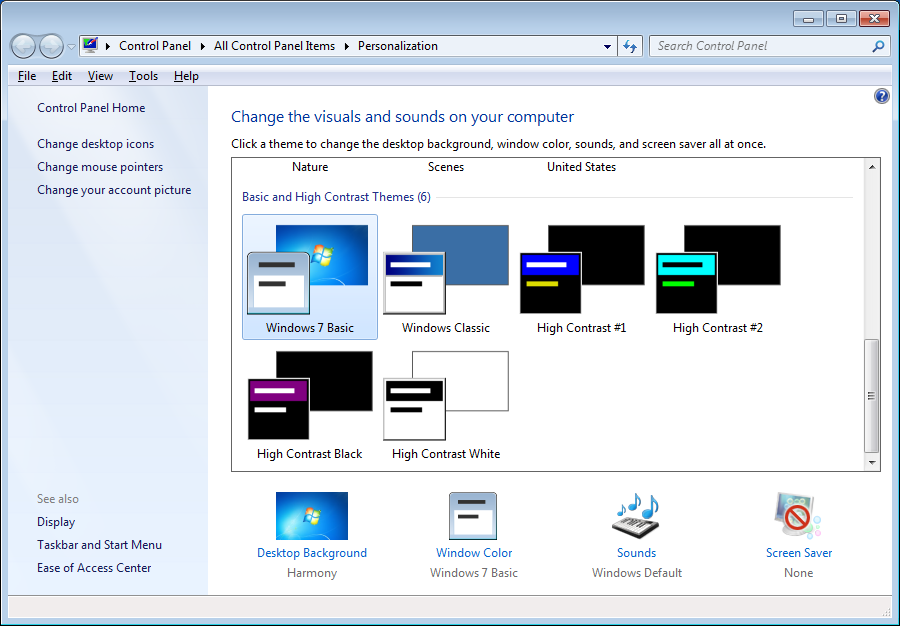
Task: Open the Desktop Background link
Action: (x=312, y=553)
